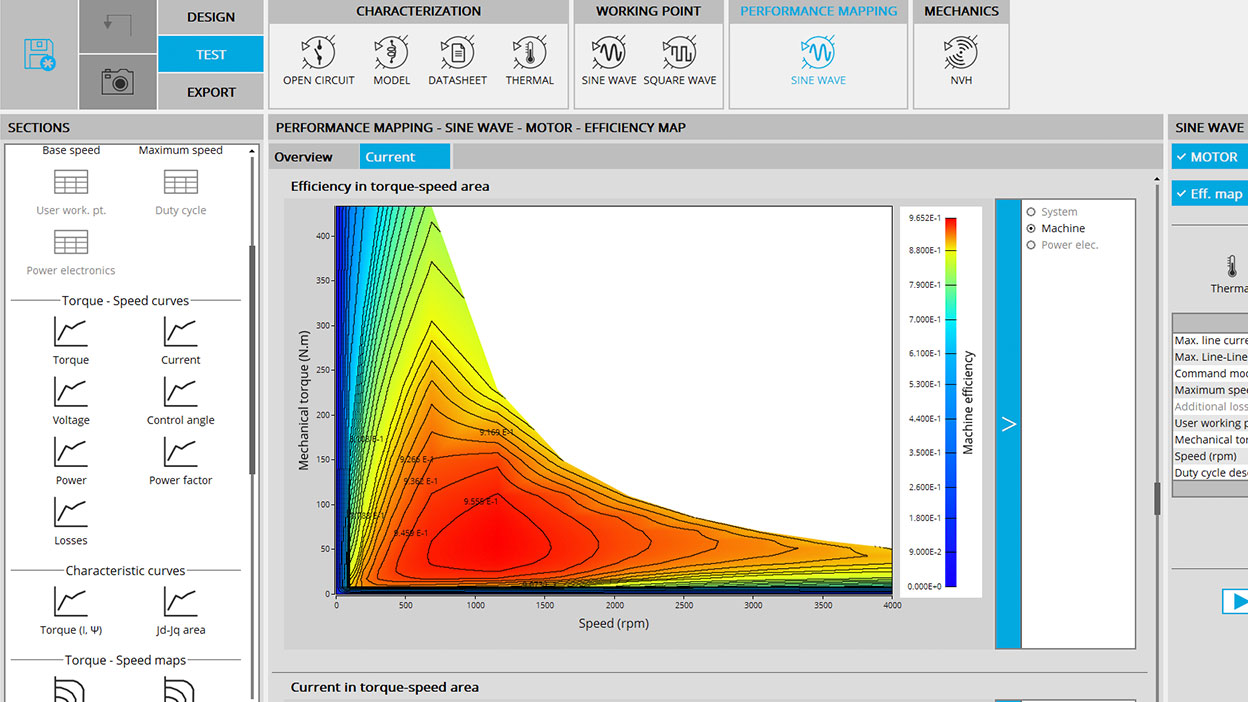Select the Square Wave working point
Image resolution: width=1248 pixels, height=702 pixels.
[680, 60]
